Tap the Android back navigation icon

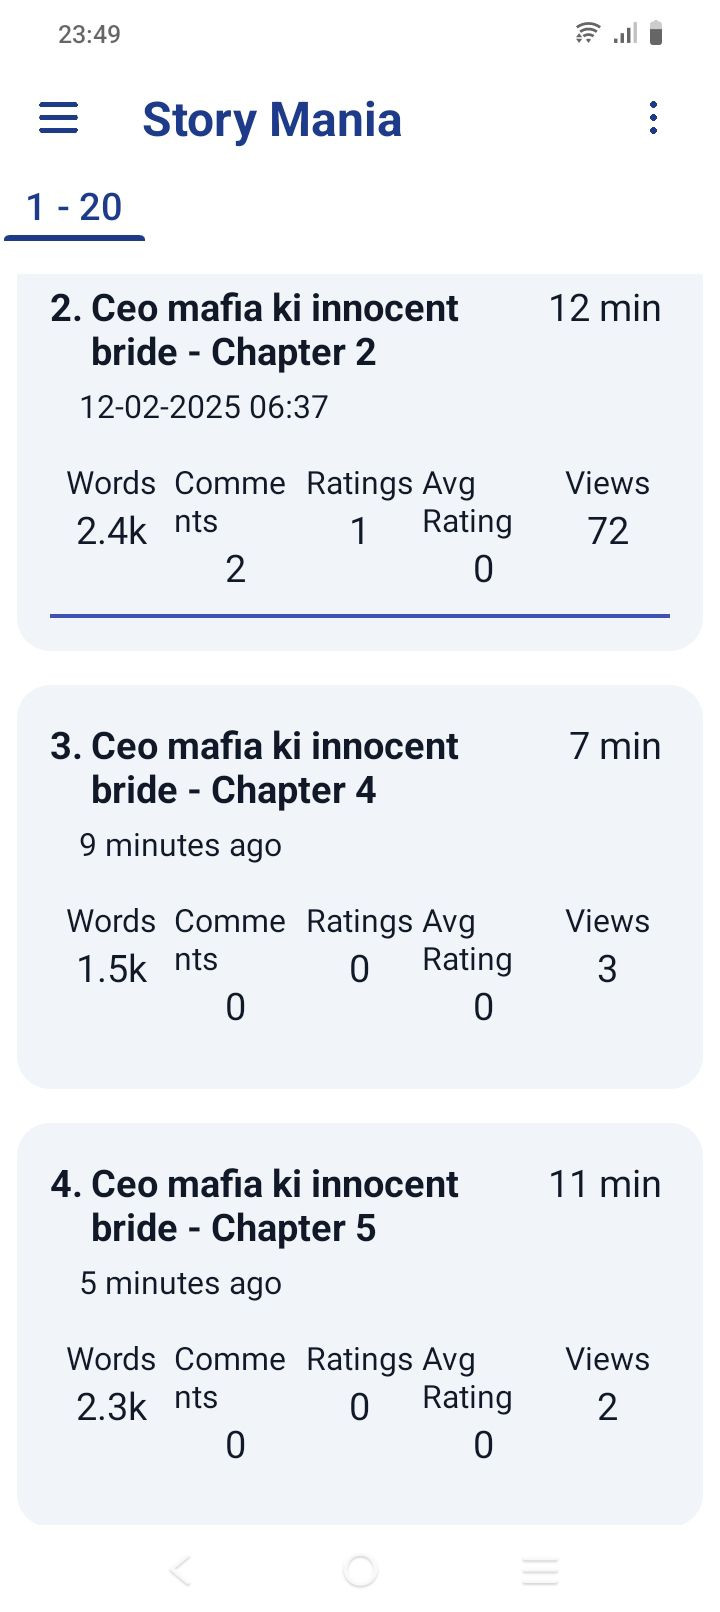180,1571
